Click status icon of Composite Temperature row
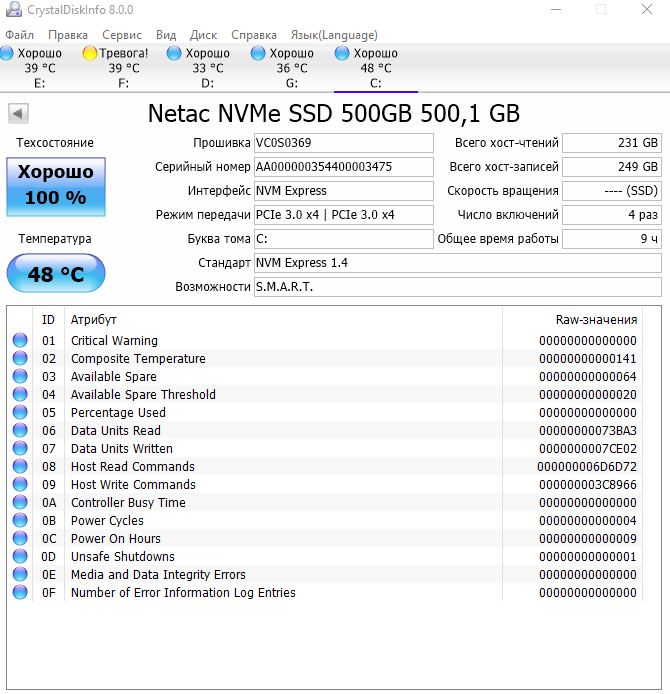The width and height of the screenshot is (670, 694). point(20,358)
